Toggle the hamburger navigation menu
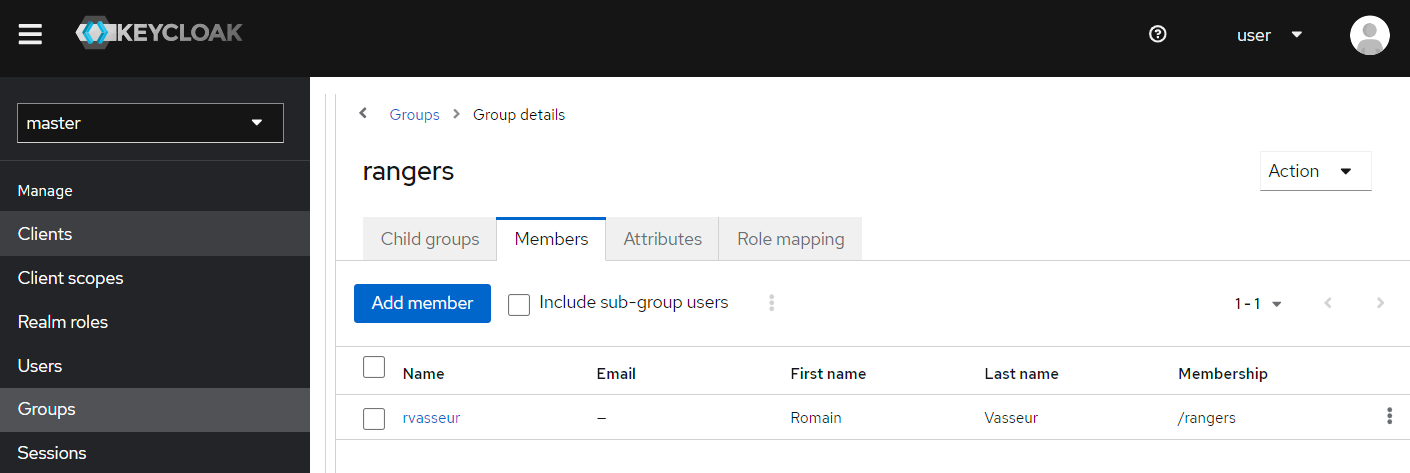1410x473 pixels. [30, 34]
